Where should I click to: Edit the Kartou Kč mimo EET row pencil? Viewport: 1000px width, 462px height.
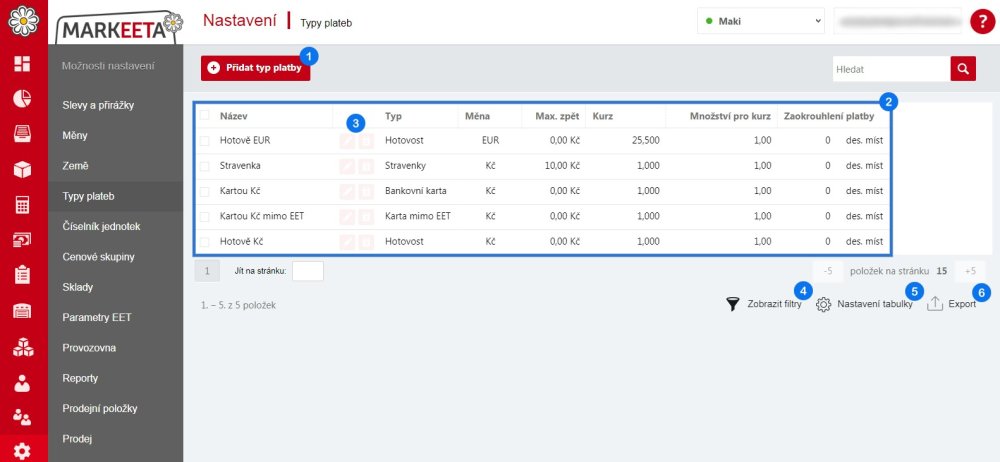[x=347, y=217]
